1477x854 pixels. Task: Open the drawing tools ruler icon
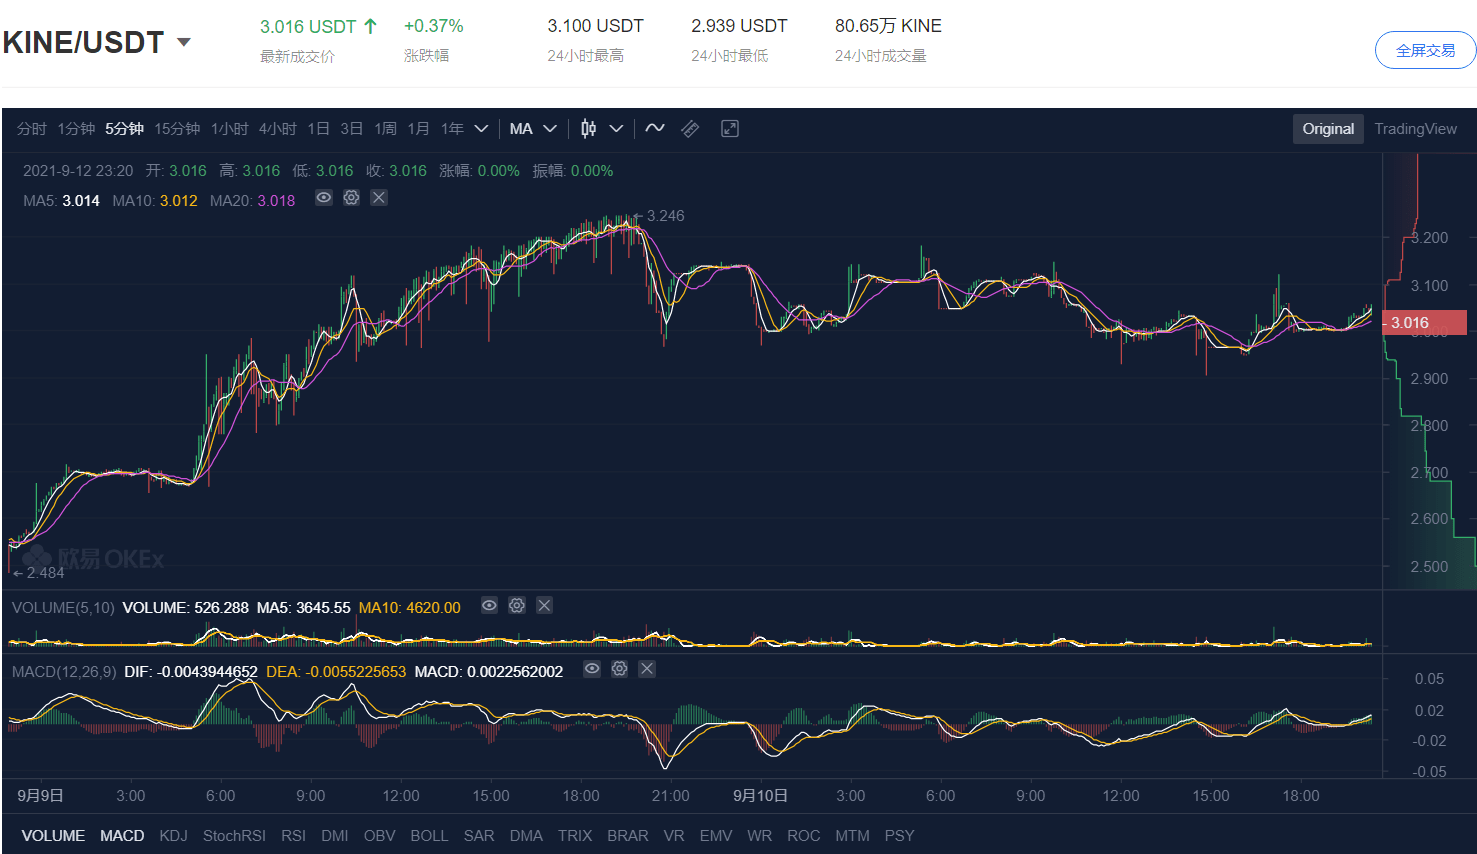point(690,129)
